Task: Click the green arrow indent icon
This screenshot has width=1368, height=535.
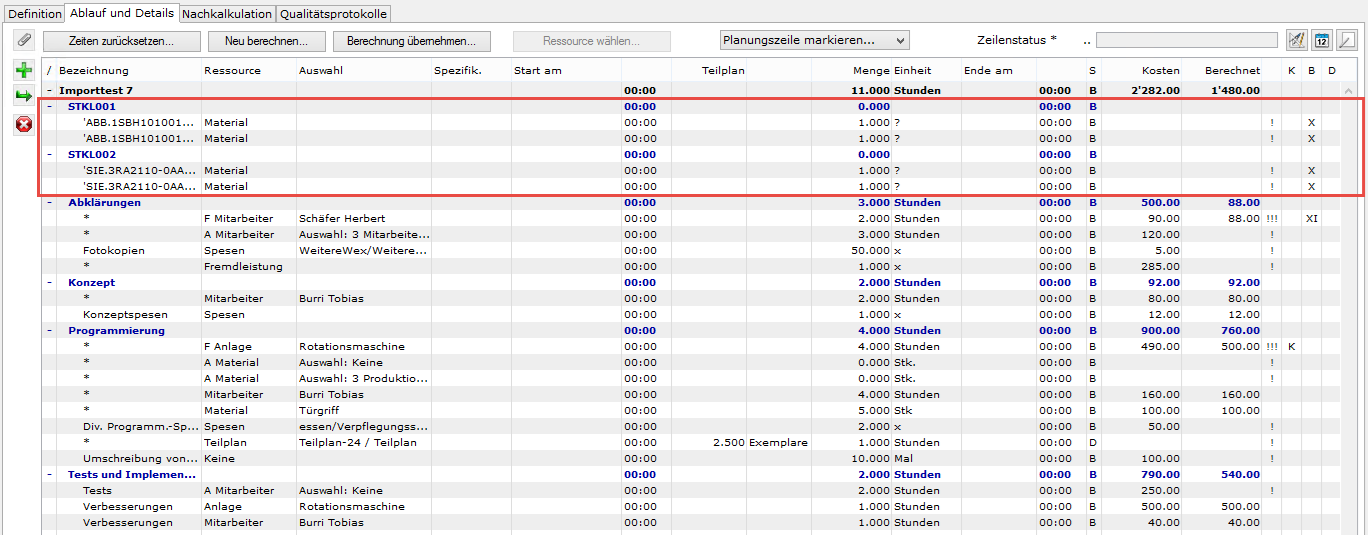Action: (24, 96)
